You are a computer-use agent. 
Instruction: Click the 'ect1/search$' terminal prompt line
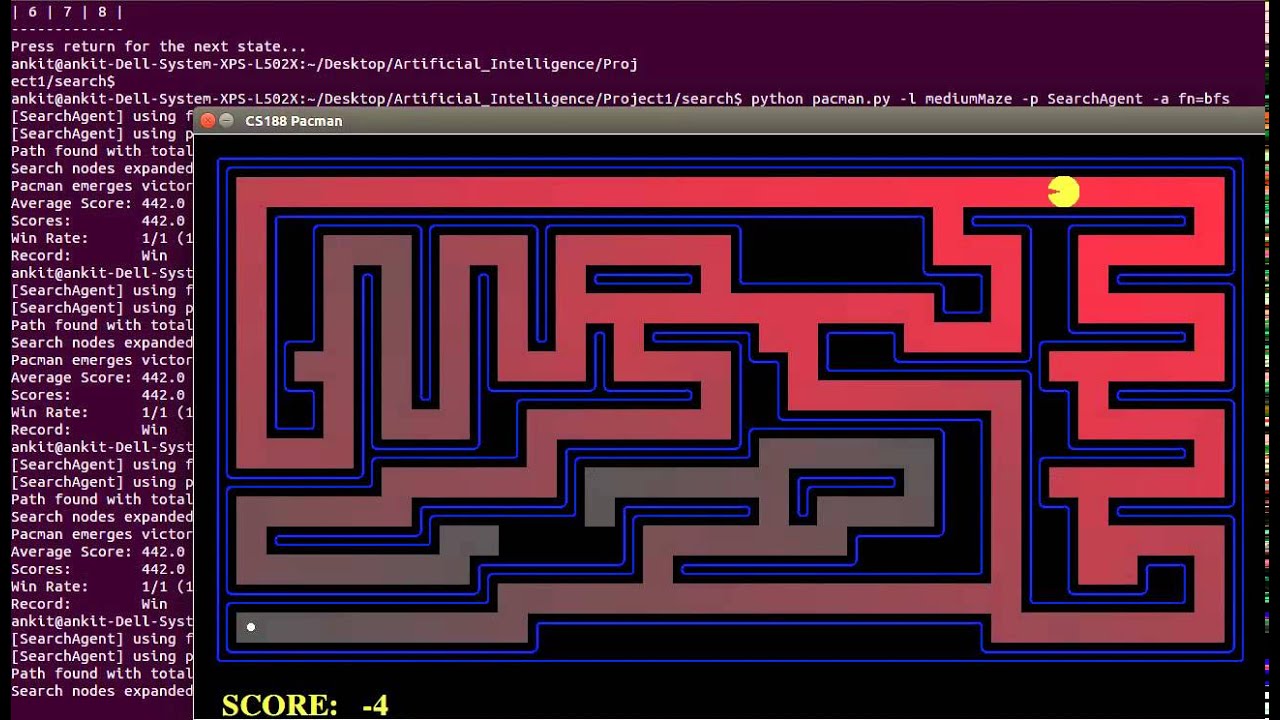pos(63,81)
